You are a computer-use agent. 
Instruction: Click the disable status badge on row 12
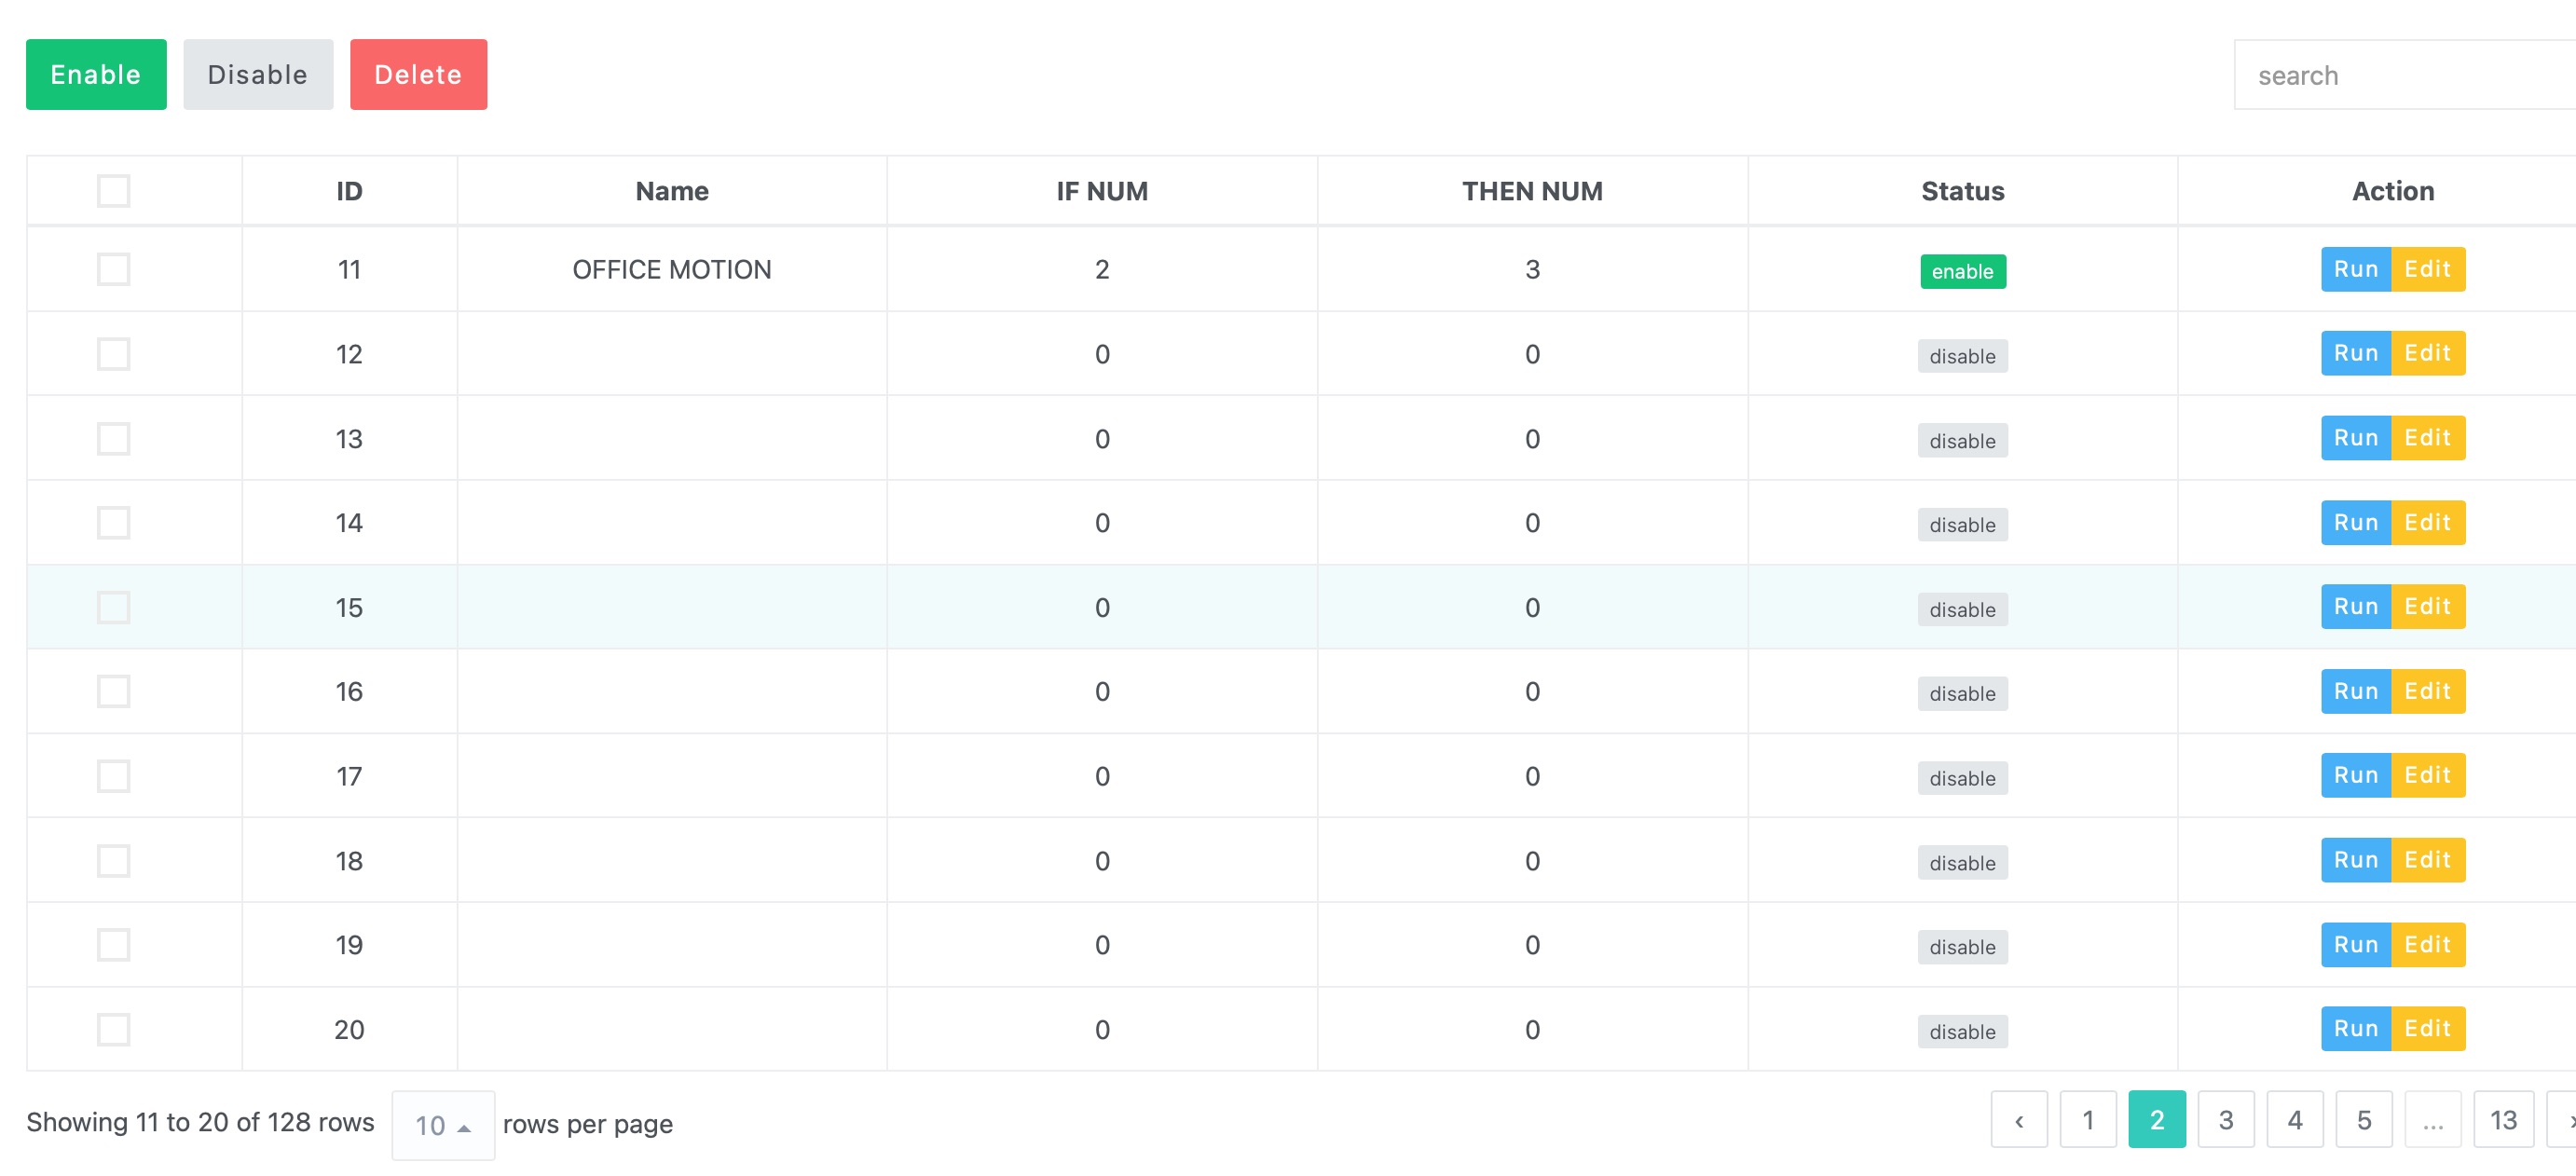coord(1962,356)
